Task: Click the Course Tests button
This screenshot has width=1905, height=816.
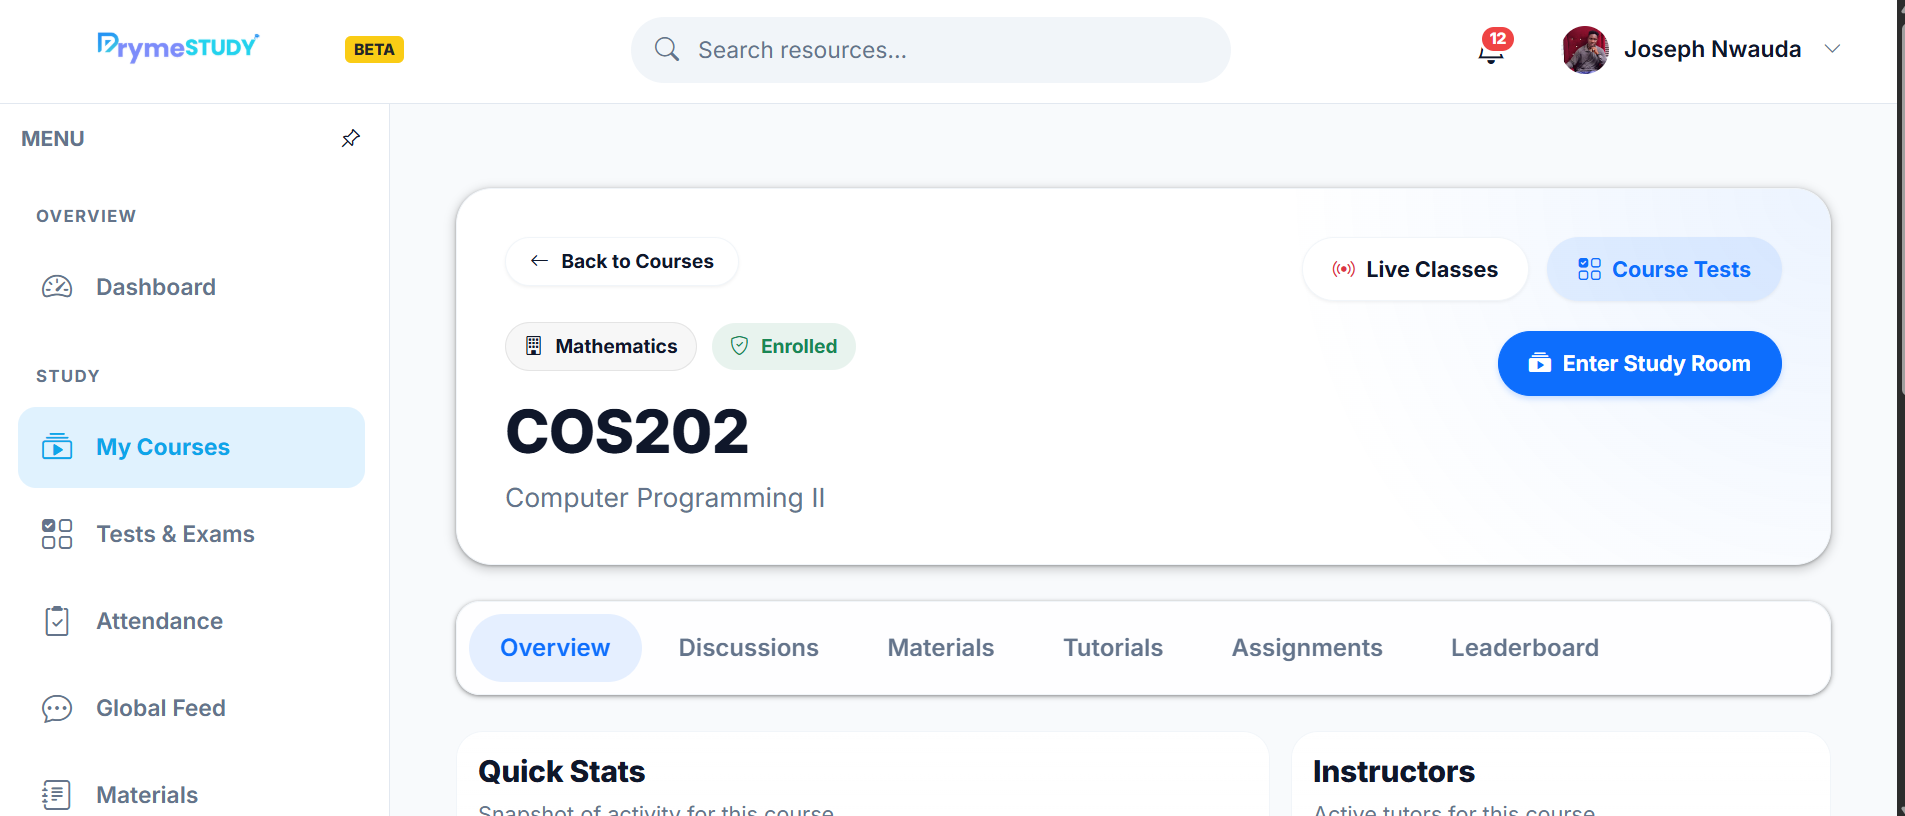Action: (x=1664, y=270)
